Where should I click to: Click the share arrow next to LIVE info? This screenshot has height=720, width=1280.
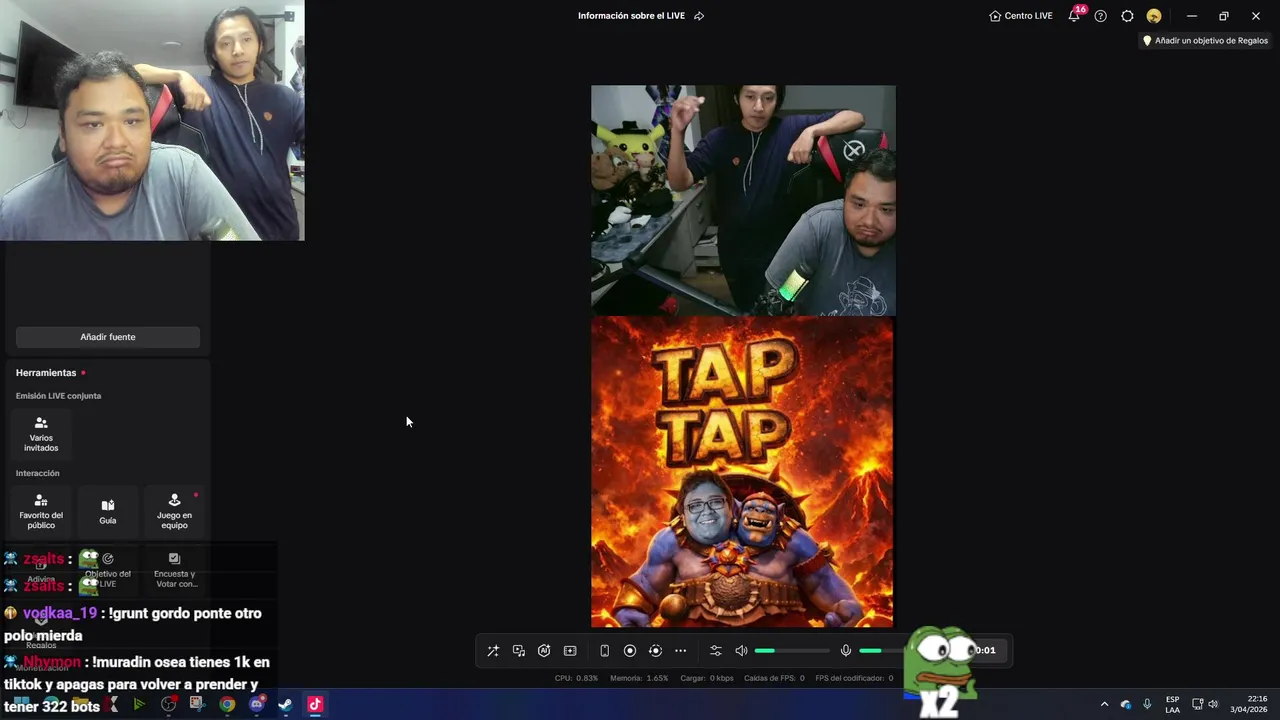699,16
